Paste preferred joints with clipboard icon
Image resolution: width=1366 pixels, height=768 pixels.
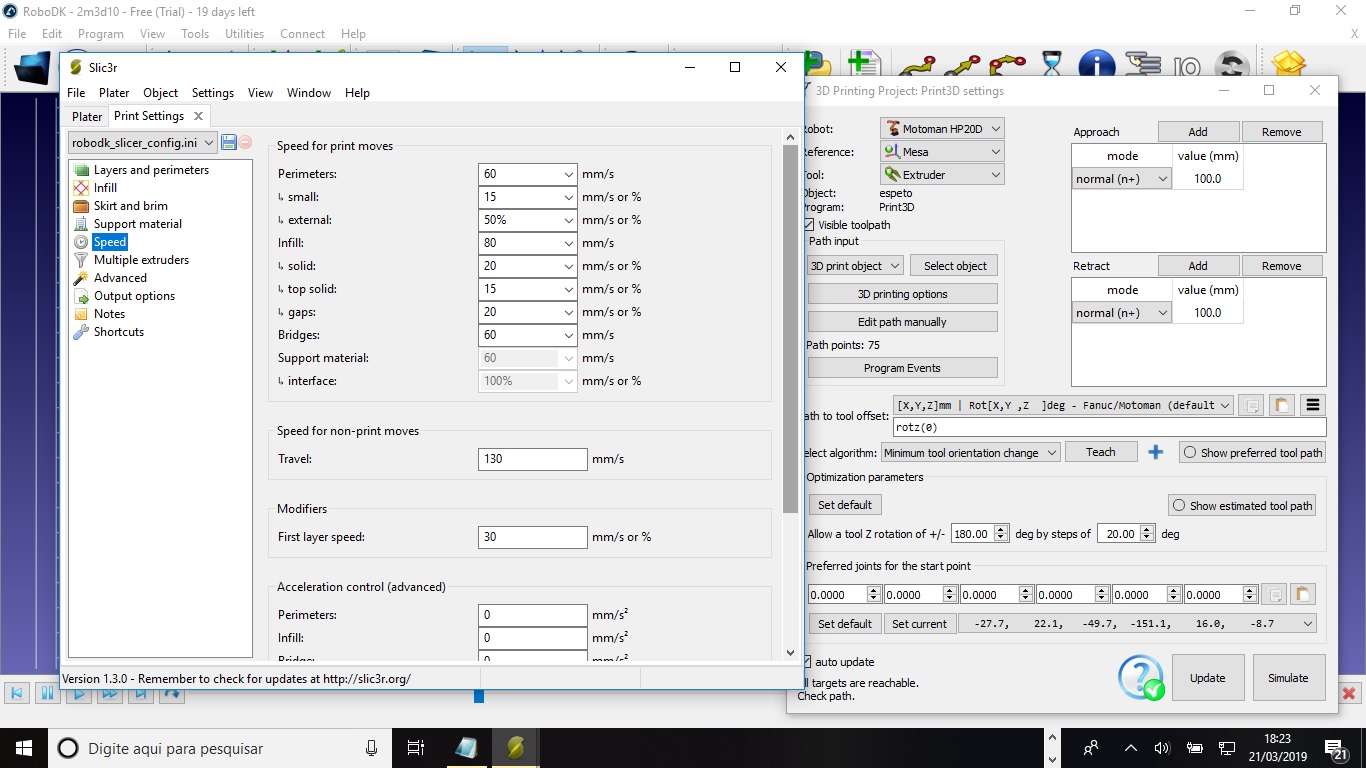(x=1302, y=594)
